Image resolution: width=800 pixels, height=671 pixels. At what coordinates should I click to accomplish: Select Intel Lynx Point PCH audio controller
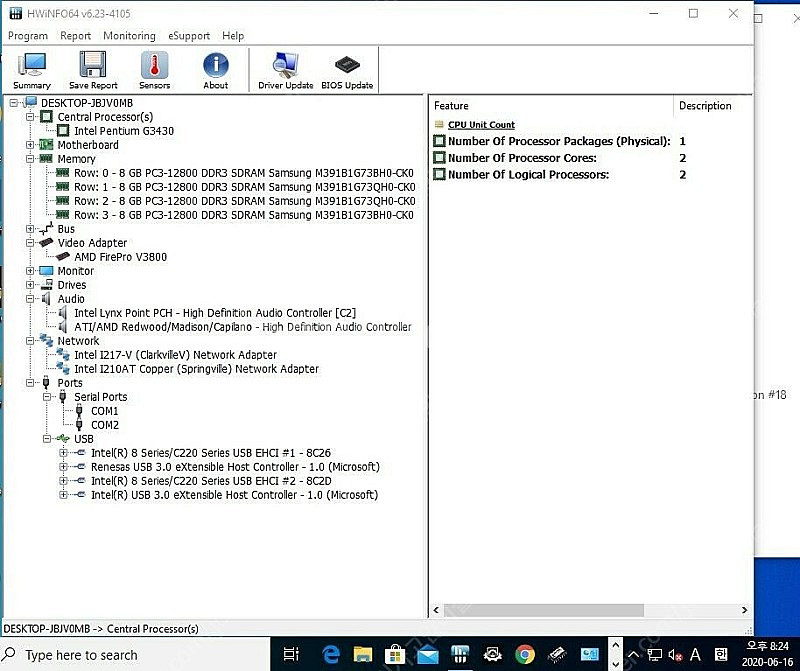(x=215, y=313)
